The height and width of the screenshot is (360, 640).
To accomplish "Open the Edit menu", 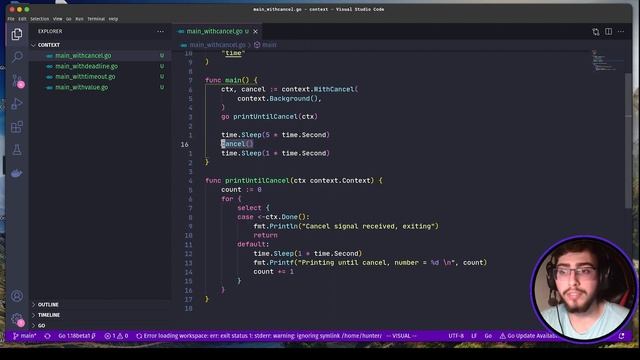I will (x=22, y=19).
